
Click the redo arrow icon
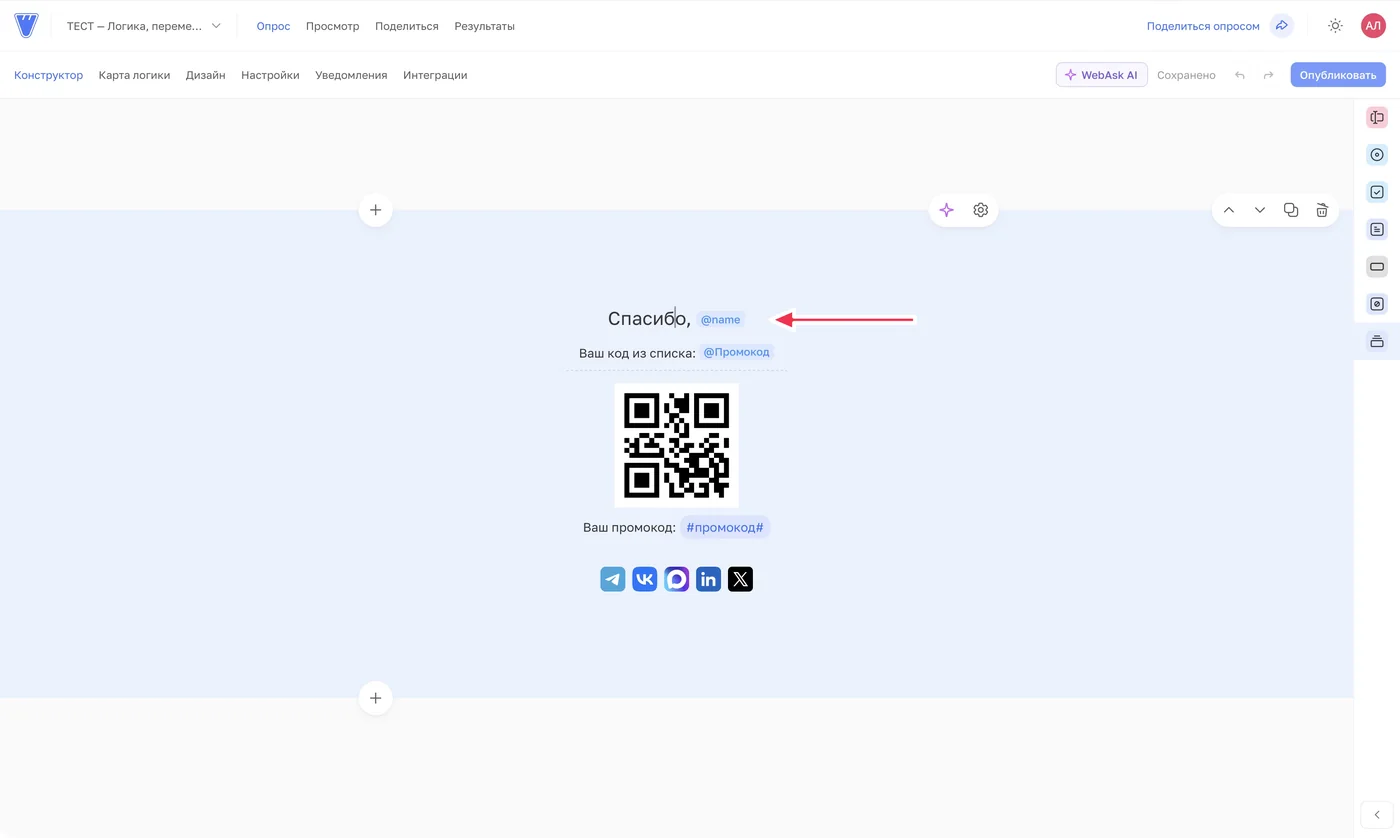(x=1269, y=75)
